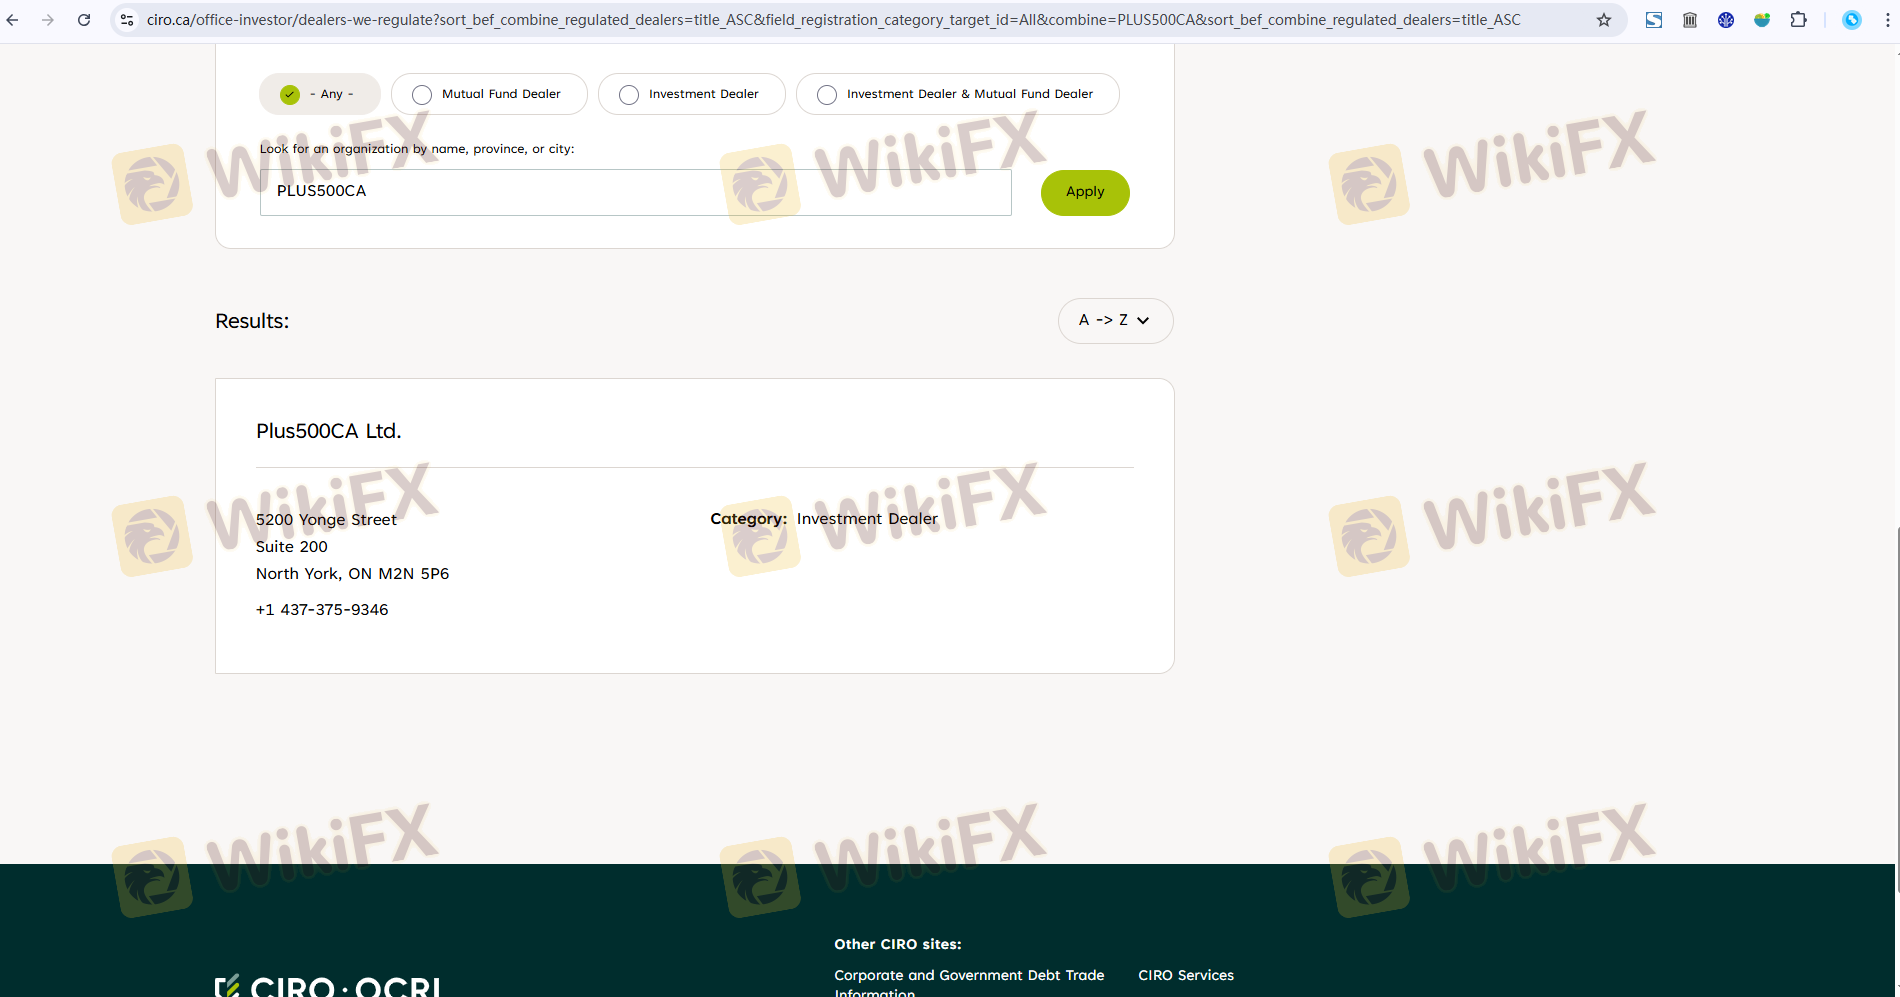Open the Corporate and Government Debt Trade link

pyautogui.click(x=970, y=984)
